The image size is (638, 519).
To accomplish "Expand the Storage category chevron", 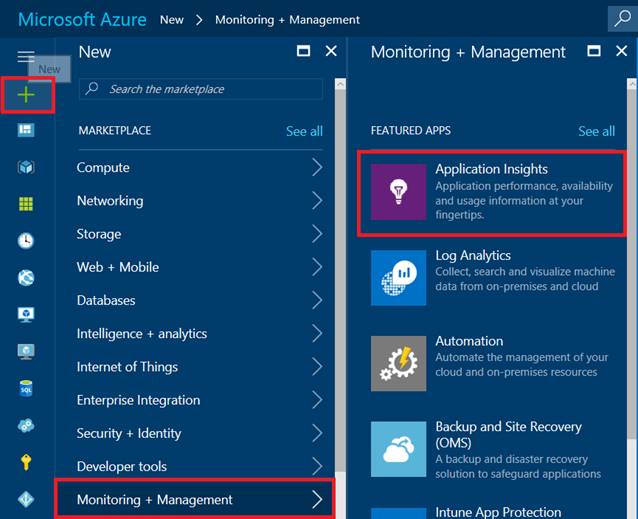I will coord(317,234).
